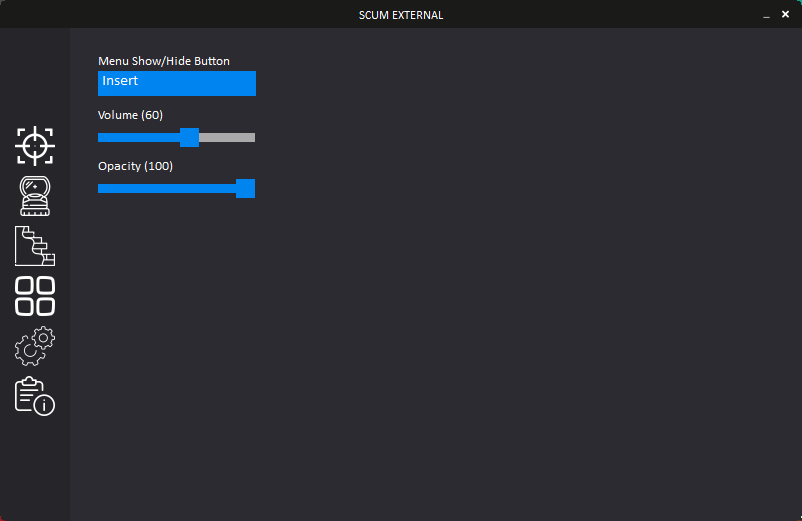Click the empty sidebar area below the clipboard icon
Viewport: 802px width, 521px height.
pyautogui.click(x=35, y=468)
